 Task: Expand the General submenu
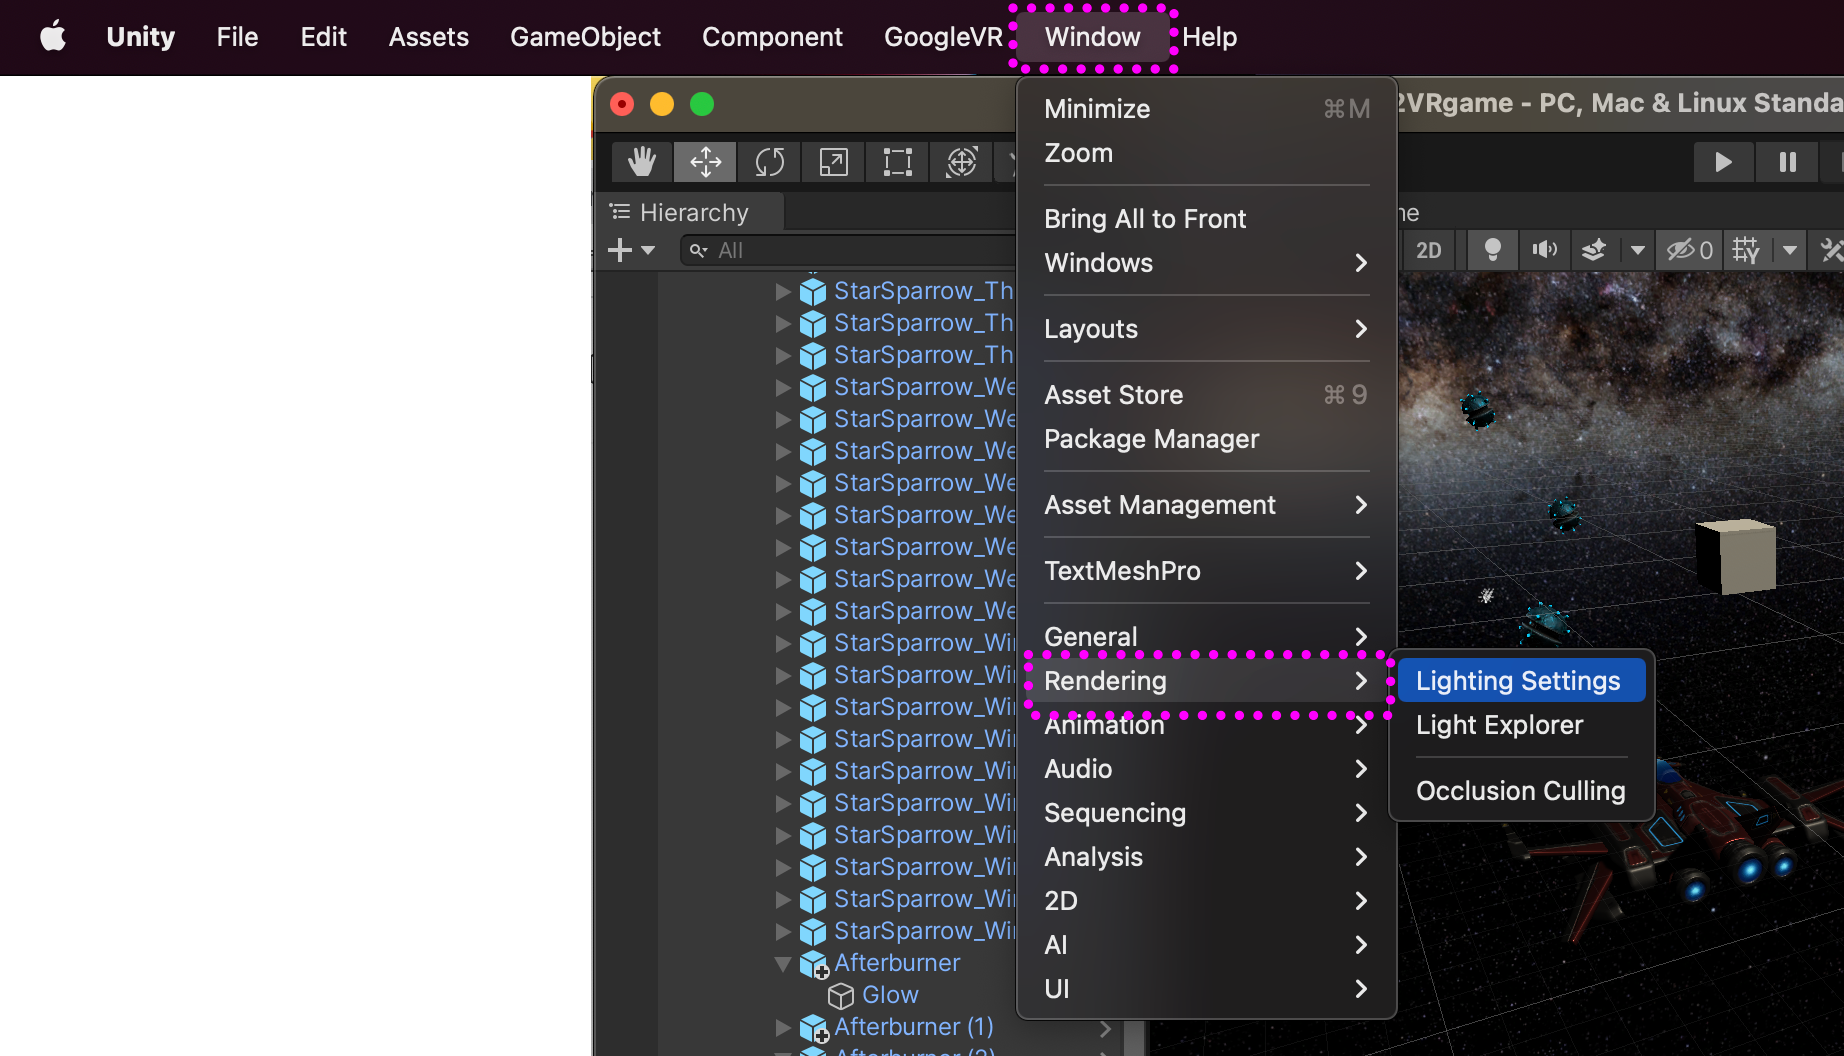(1207, 637)
